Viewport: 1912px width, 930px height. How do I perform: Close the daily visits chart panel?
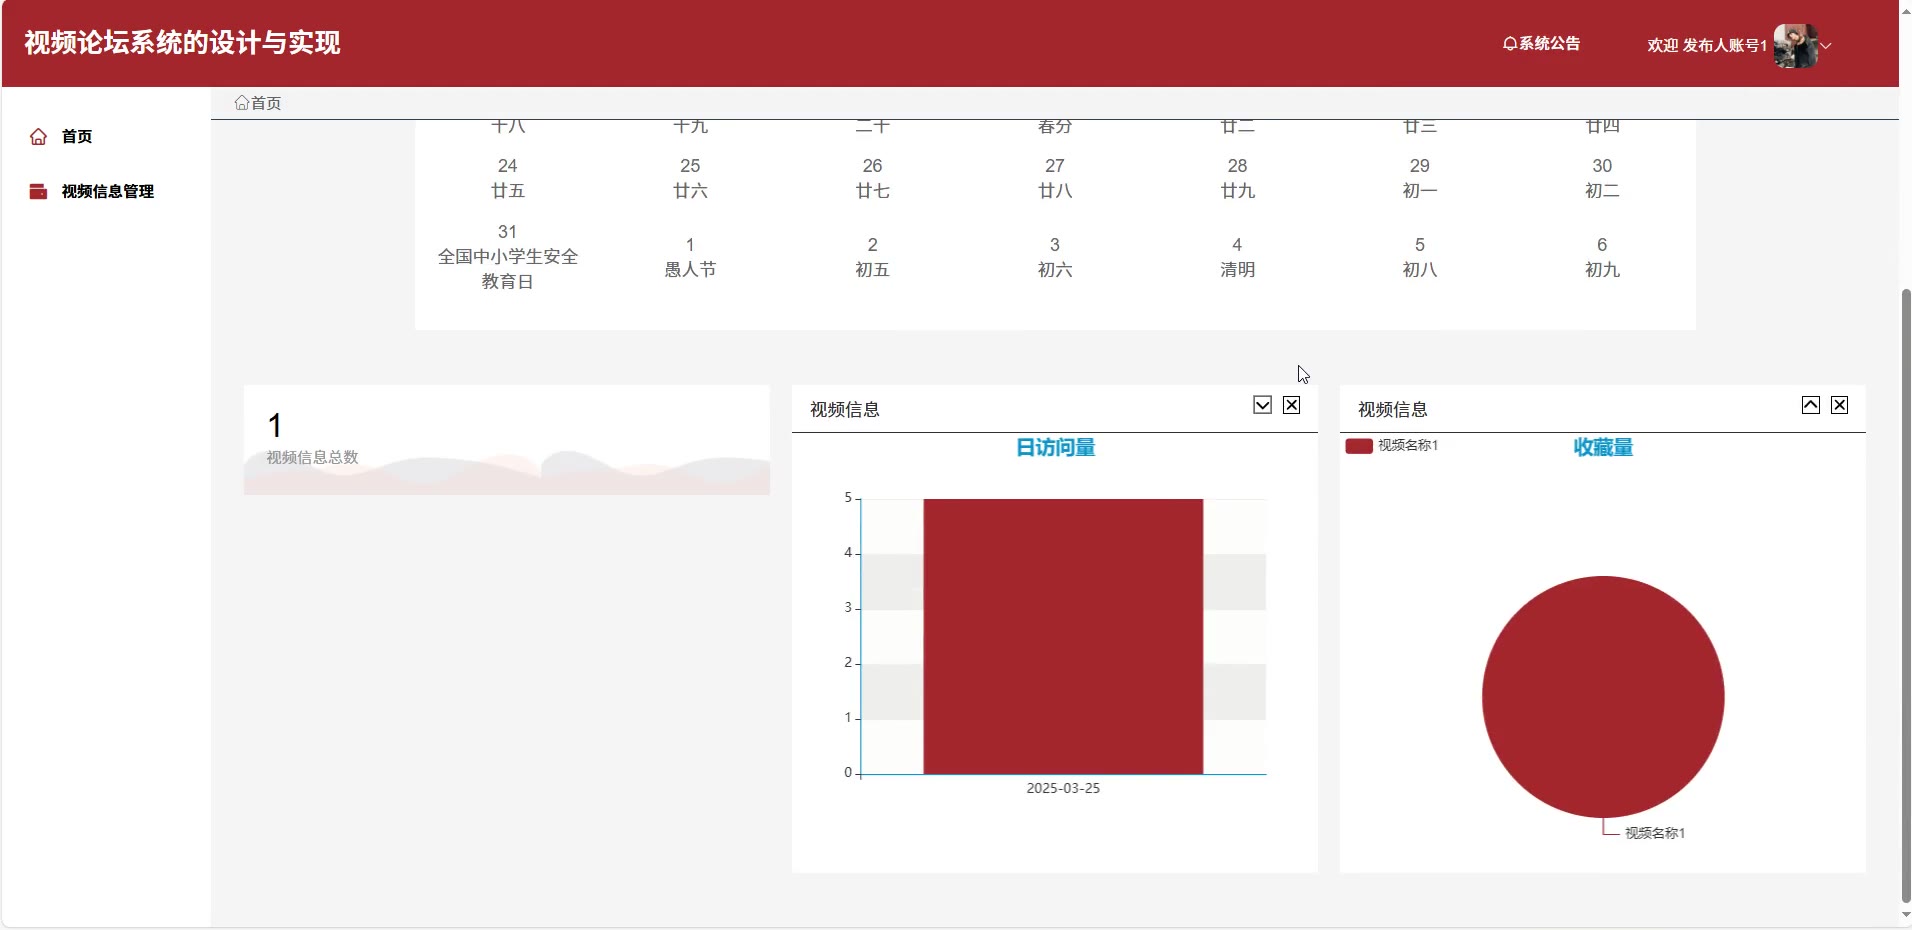(1291, 405)
